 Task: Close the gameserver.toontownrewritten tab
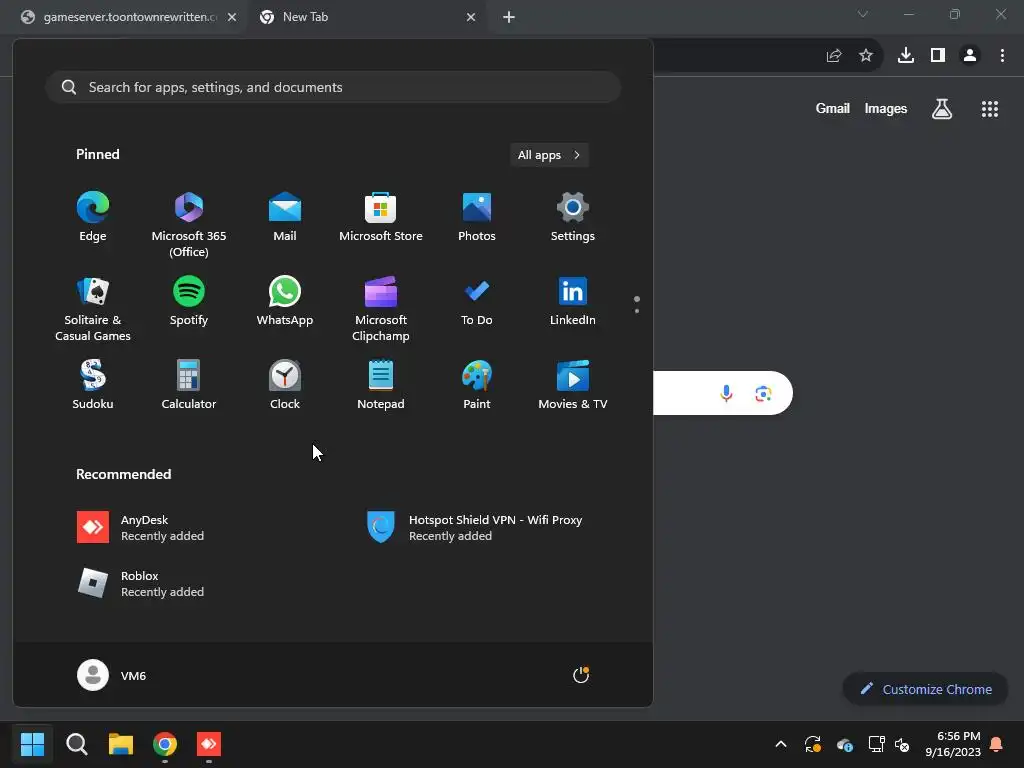(232, 18)
